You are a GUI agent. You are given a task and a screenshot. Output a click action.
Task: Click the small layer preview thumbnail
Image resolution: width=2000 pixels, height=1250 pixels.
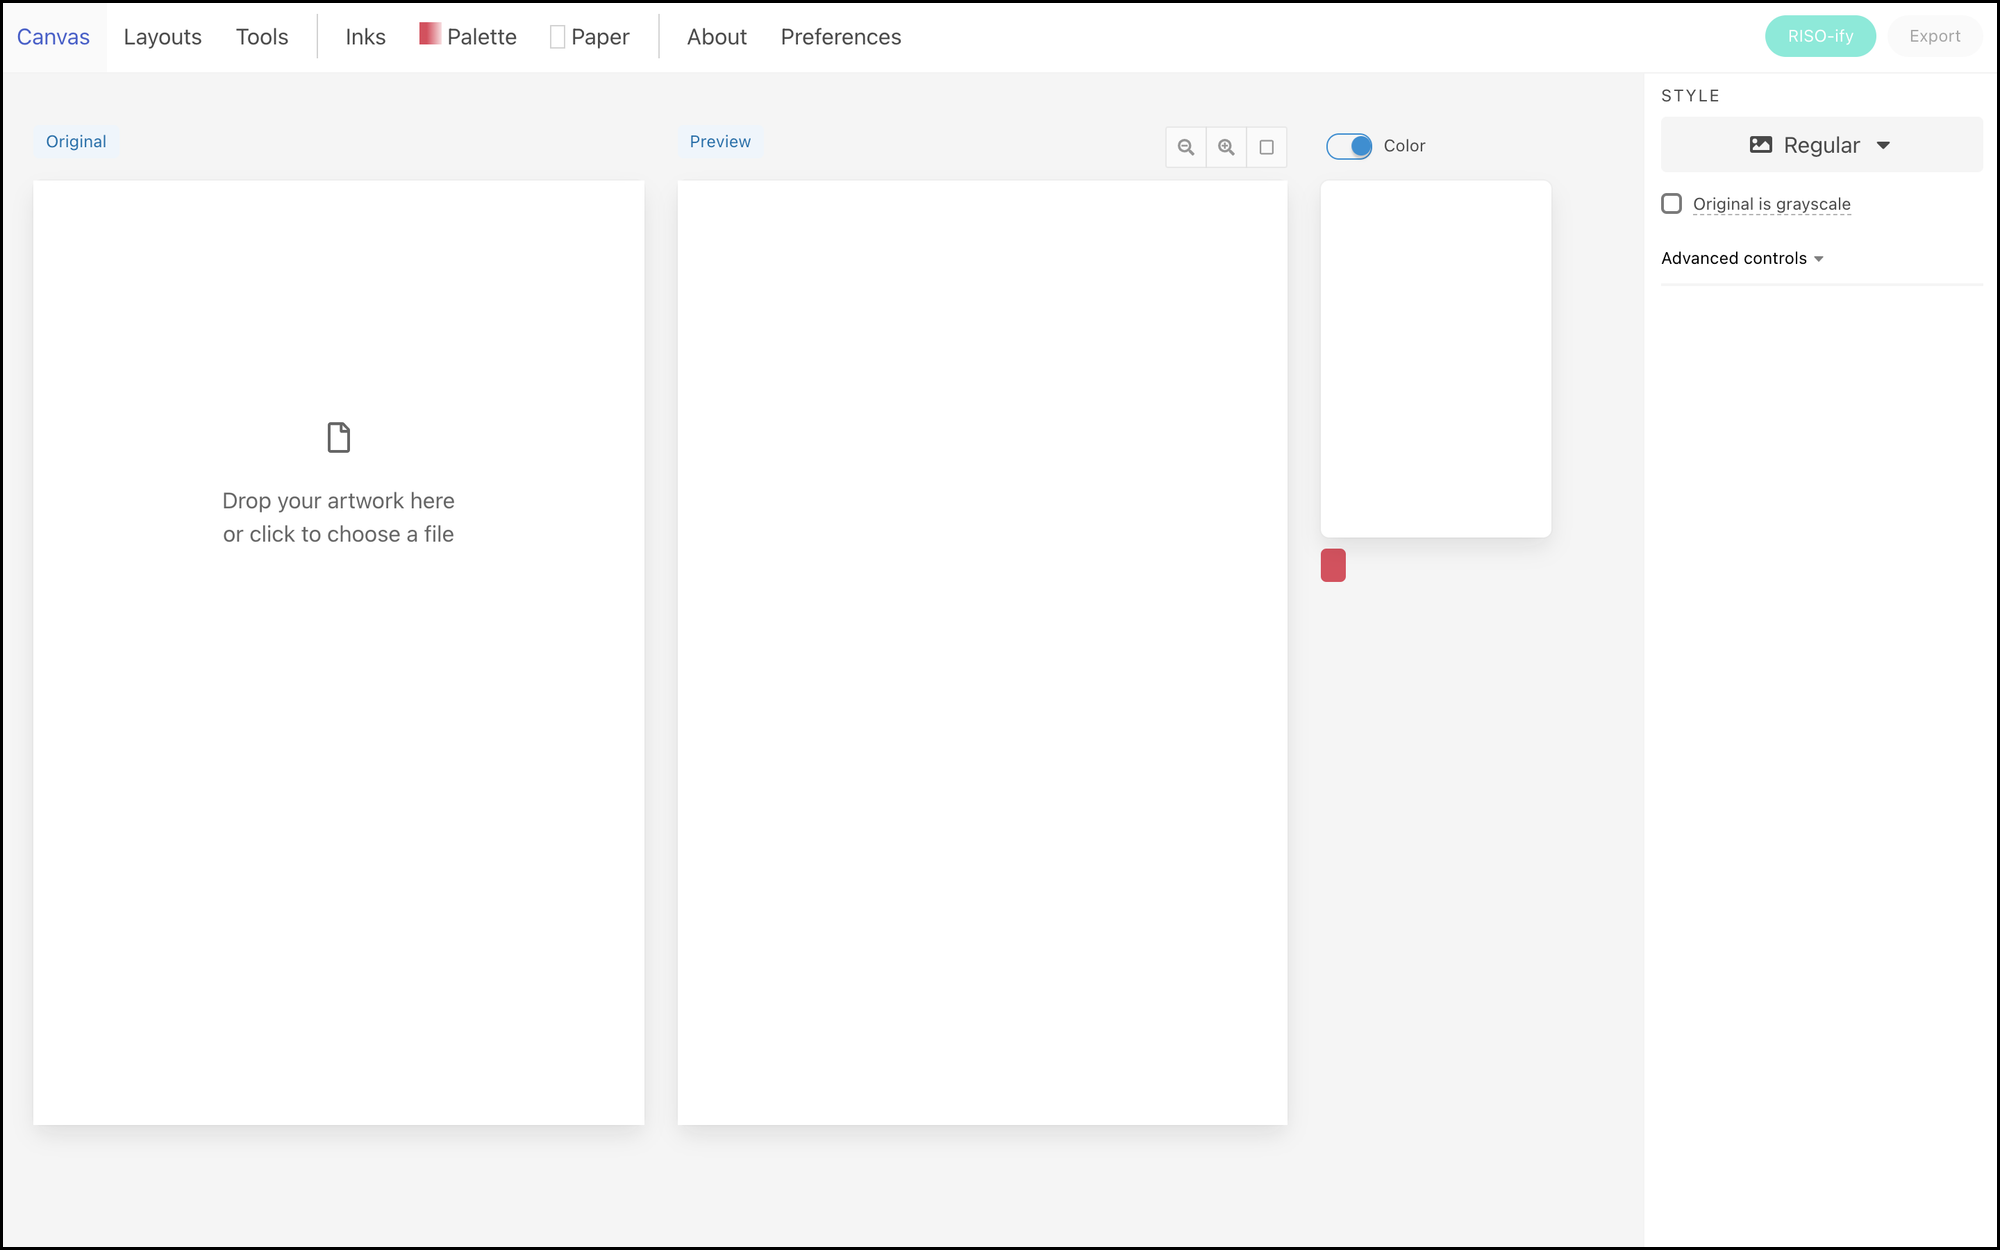pos(1435,359)
